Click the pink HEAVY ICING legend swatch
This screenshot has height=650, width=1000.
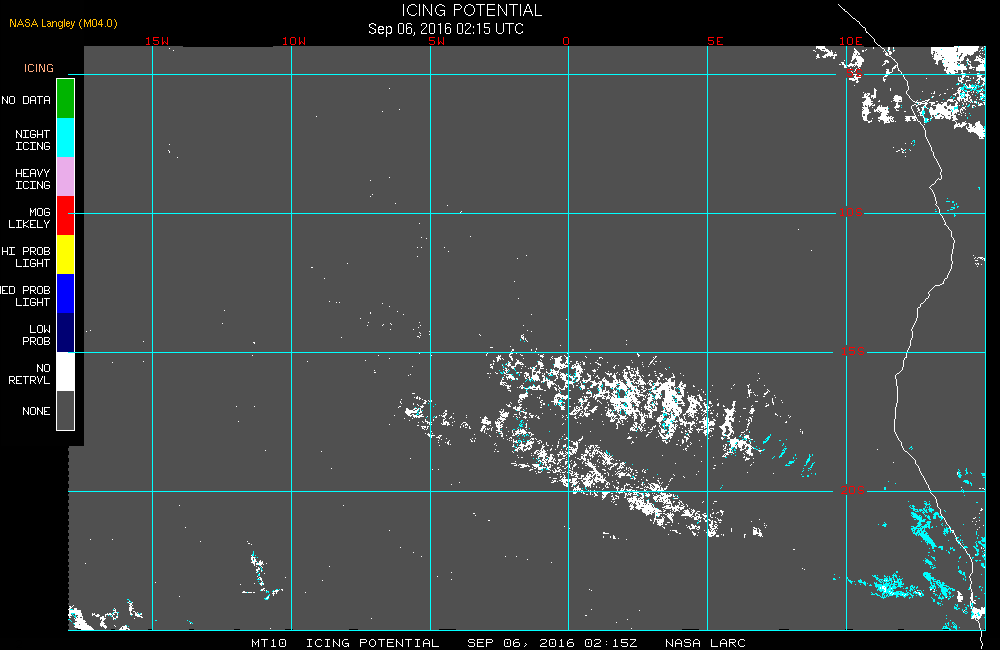point(66,177)
